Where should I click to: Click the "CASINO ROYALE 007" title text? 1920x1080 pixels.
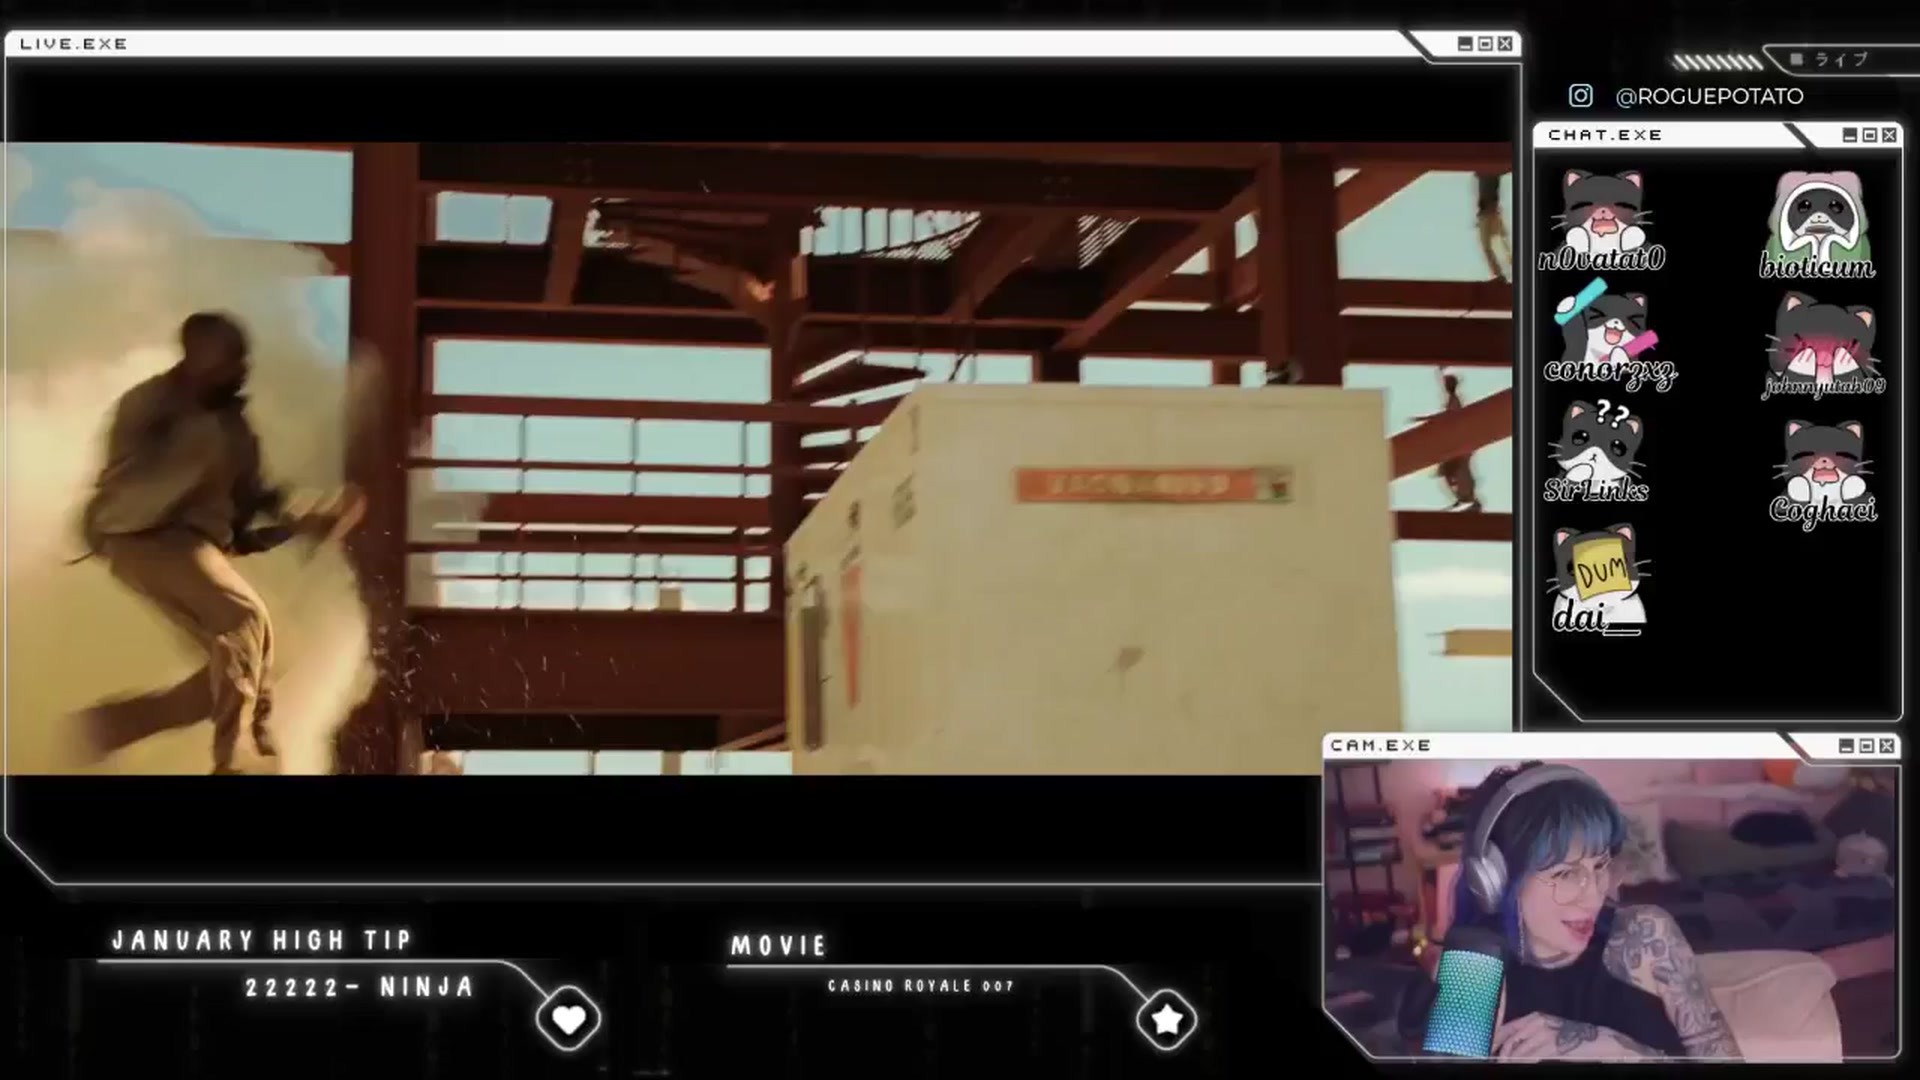point(921,986)
